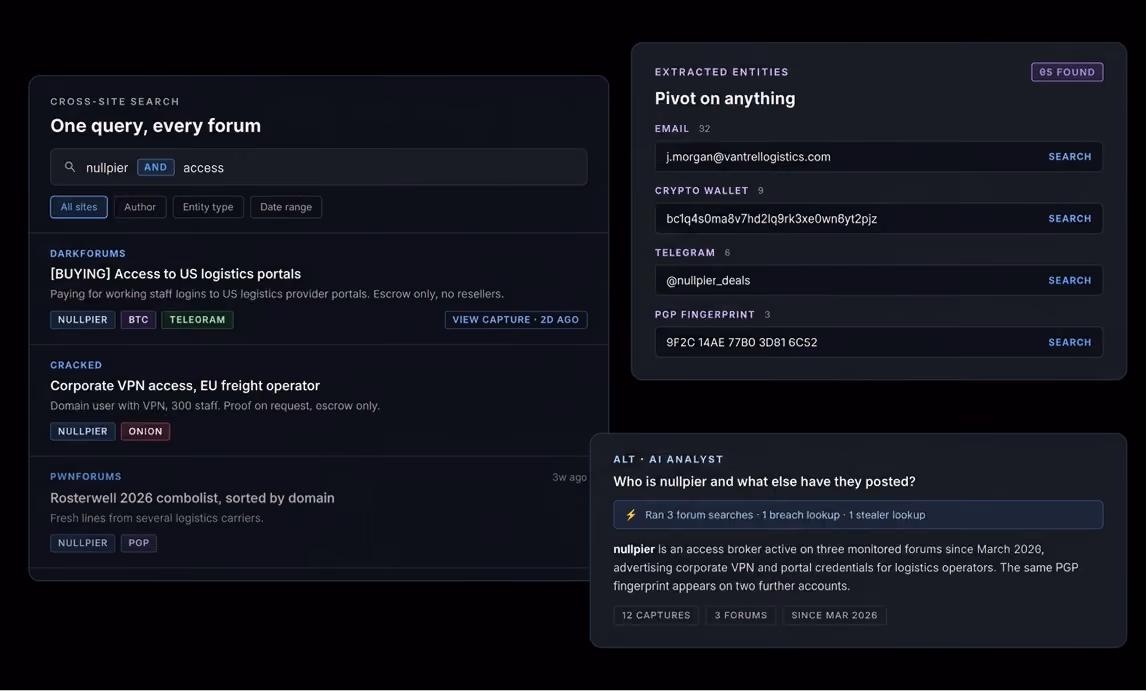Search the PGP fingerprint entity
The height and width of the screenshot is (691, 1147).
click(x=1069, y=342)
